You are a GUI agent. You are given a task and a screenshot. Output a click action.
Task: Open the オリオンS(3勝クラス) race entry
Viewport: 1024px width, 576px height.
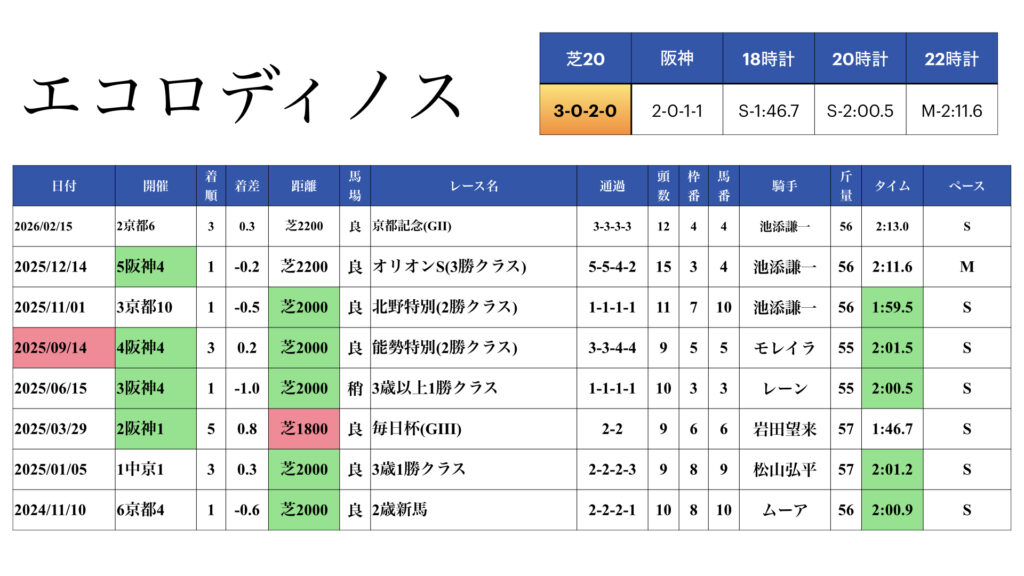click(x=448, y=267)
